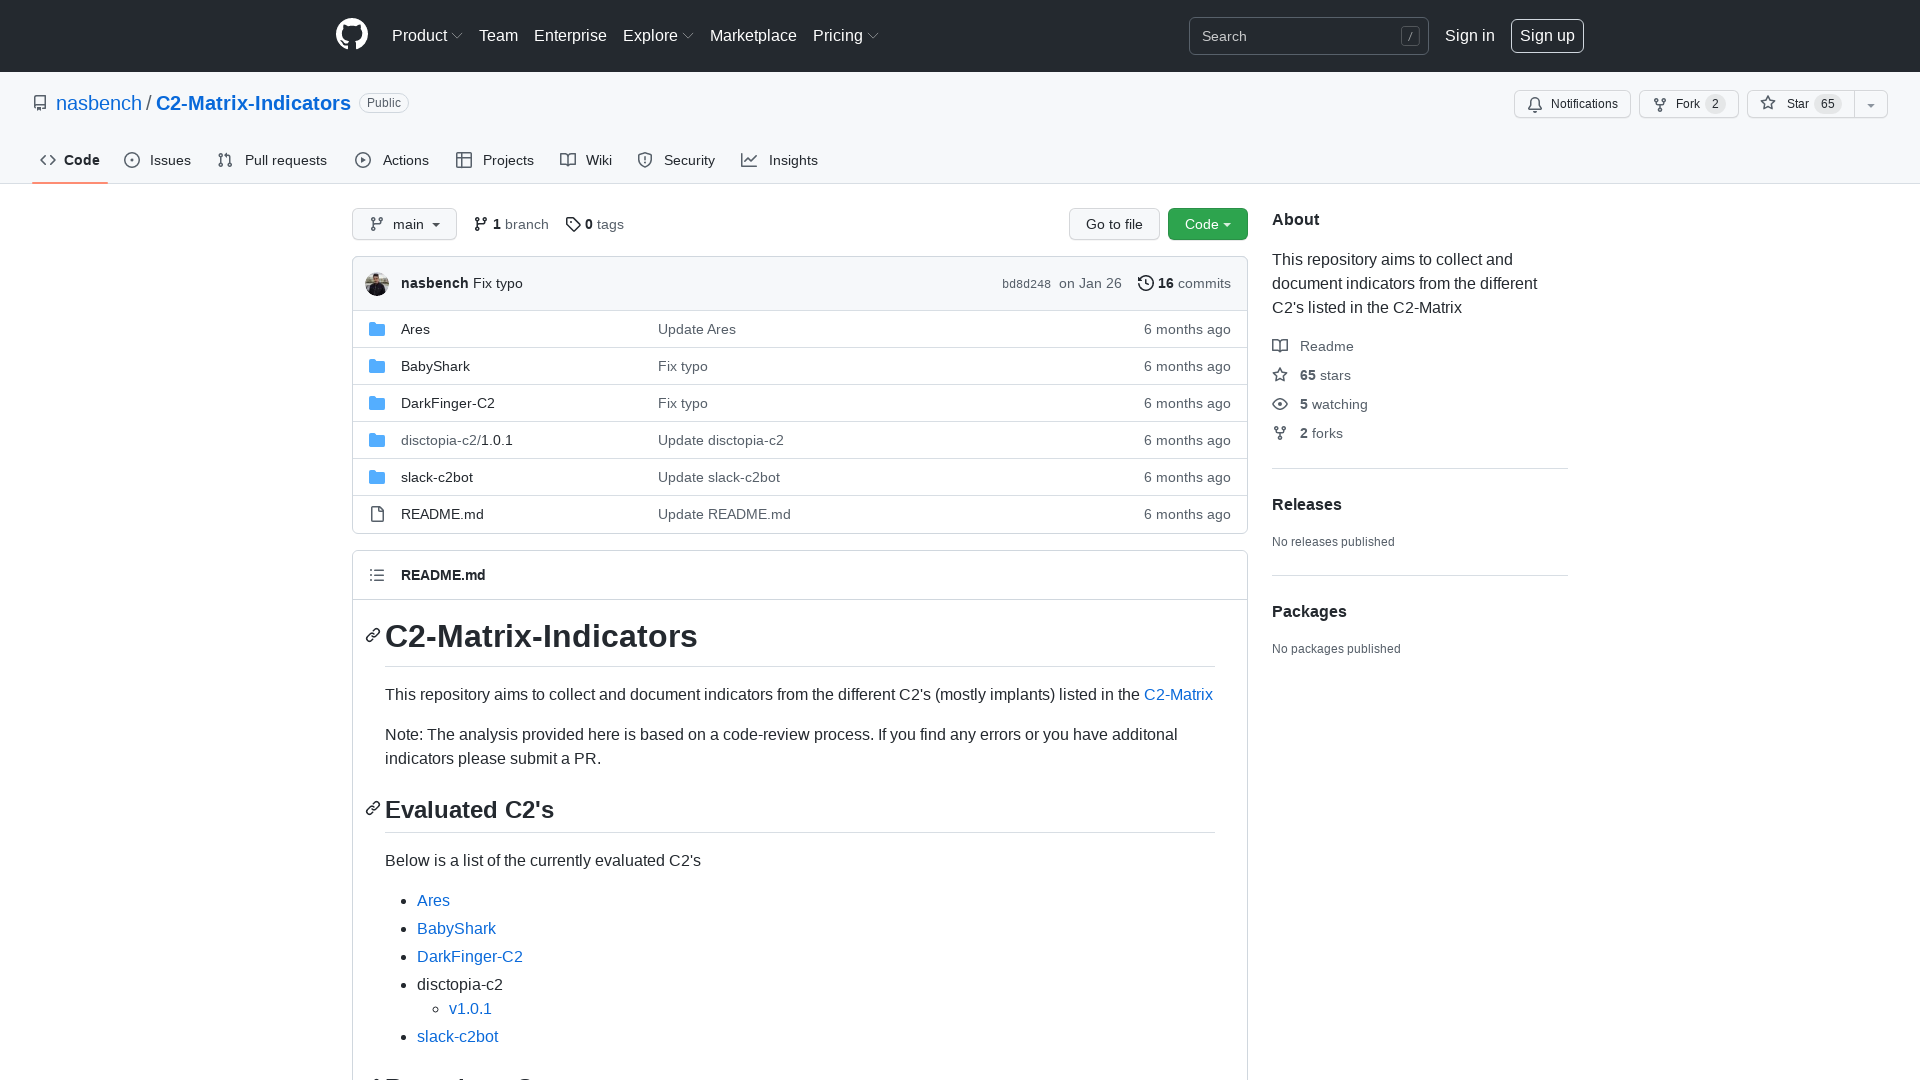Switch to the Projects tab
Viewport: 1920px width, 1080px height.
coord(495,160)
